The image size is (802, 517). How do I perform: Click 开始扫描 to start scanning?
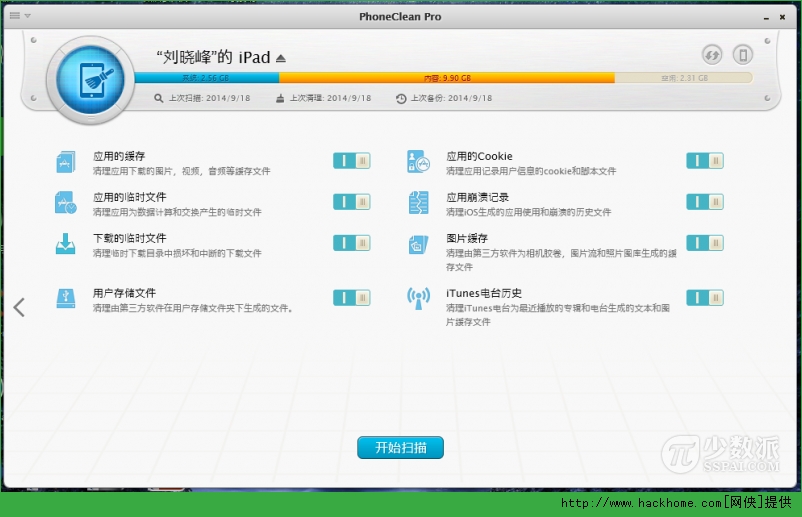click(400, 448)
